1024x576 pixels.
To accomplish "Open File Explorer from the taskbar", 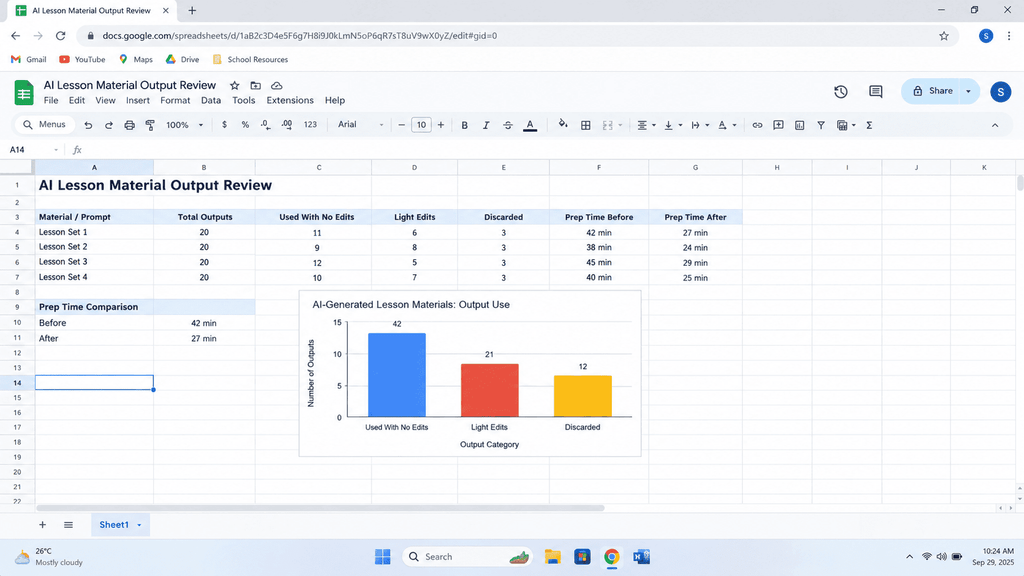I will pyautogui.click(x=552, y=557).
